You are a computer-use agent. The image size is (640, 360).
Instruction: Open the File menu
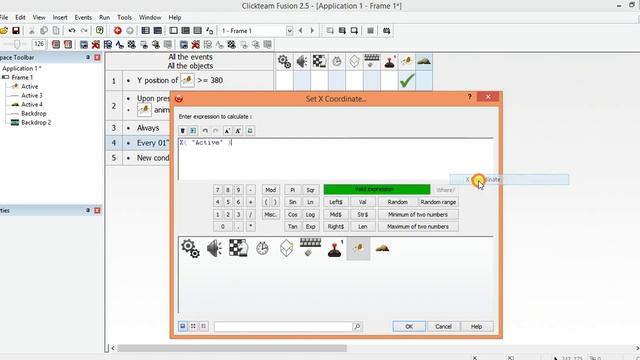[x=4, y=18]
